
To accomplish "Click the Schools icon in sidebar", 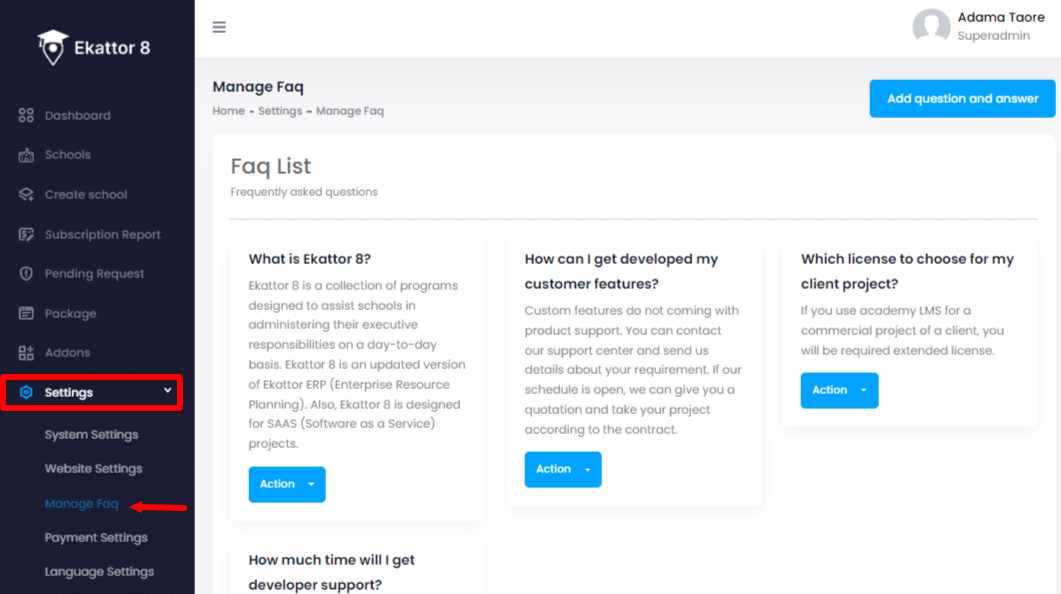I will tap(26, 155).
